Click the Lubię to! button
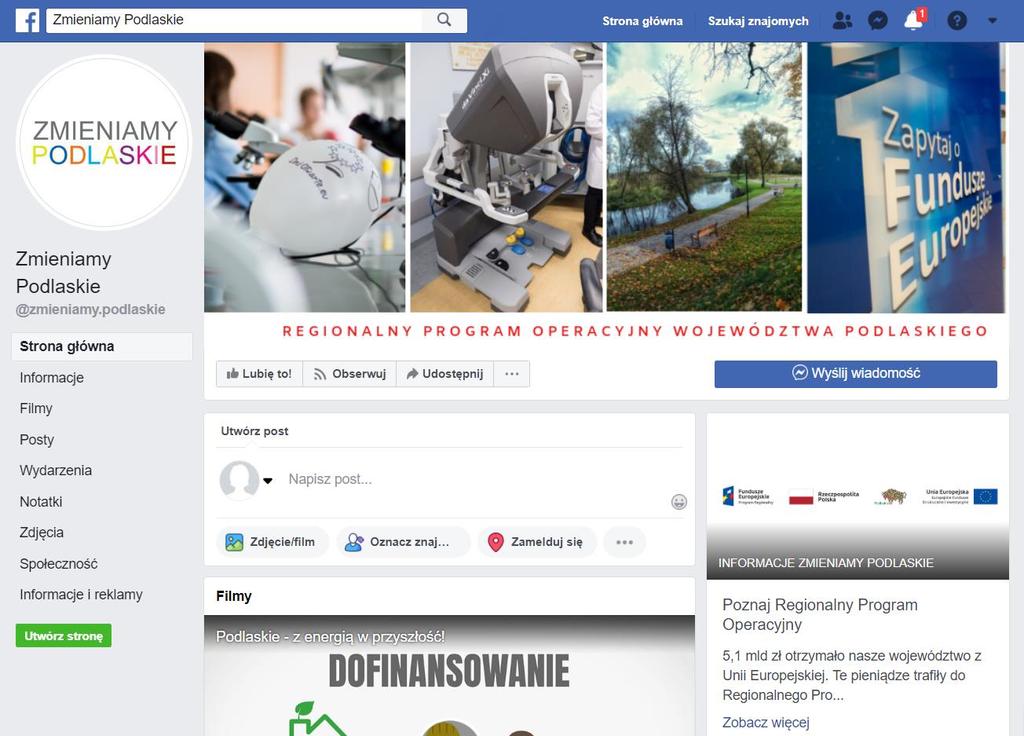The image size is (1024, 736). coord(259,374)
